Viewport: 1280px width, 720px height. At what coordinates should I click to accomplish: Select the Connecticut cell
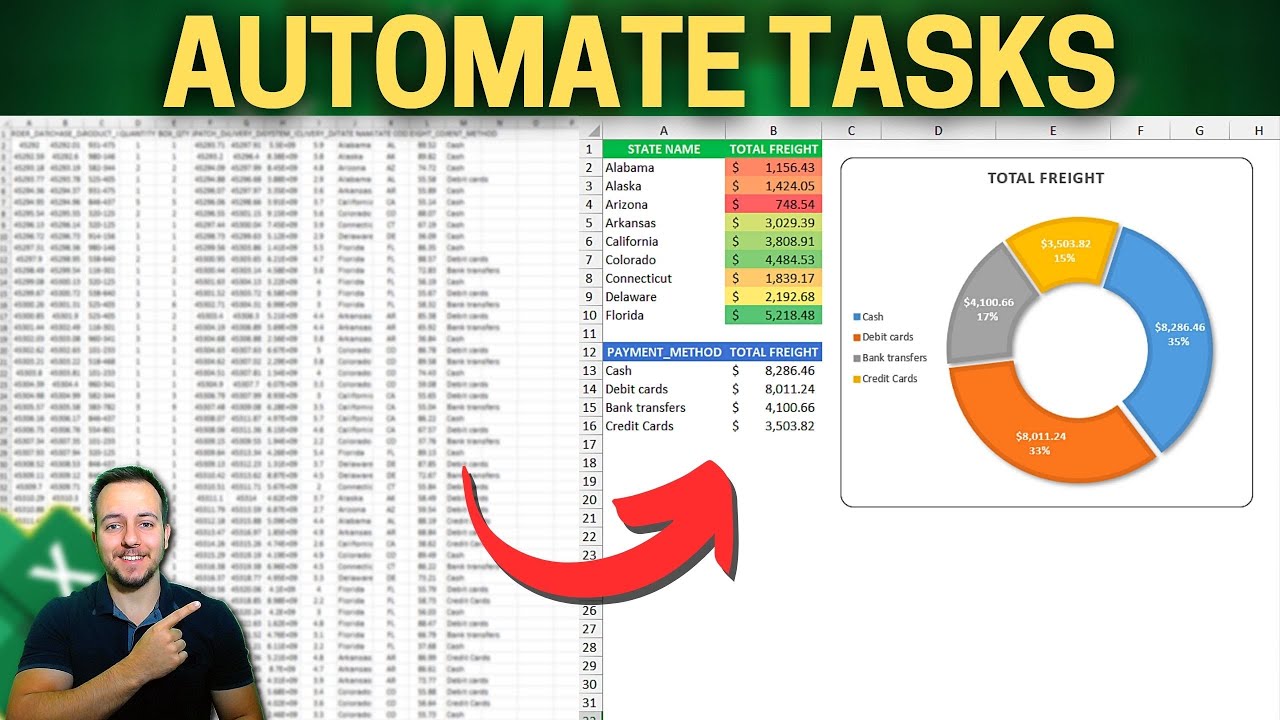[664, 278]
